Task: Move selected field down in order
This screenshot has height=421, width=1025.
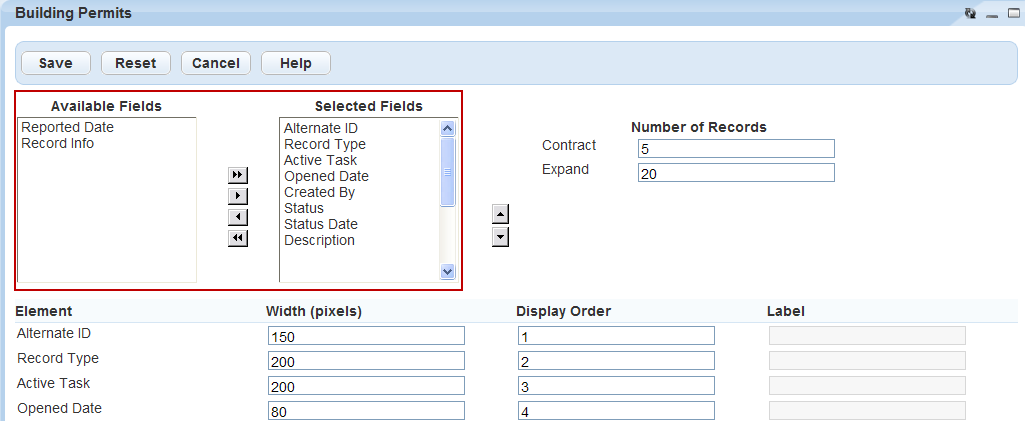Action: 501,237
